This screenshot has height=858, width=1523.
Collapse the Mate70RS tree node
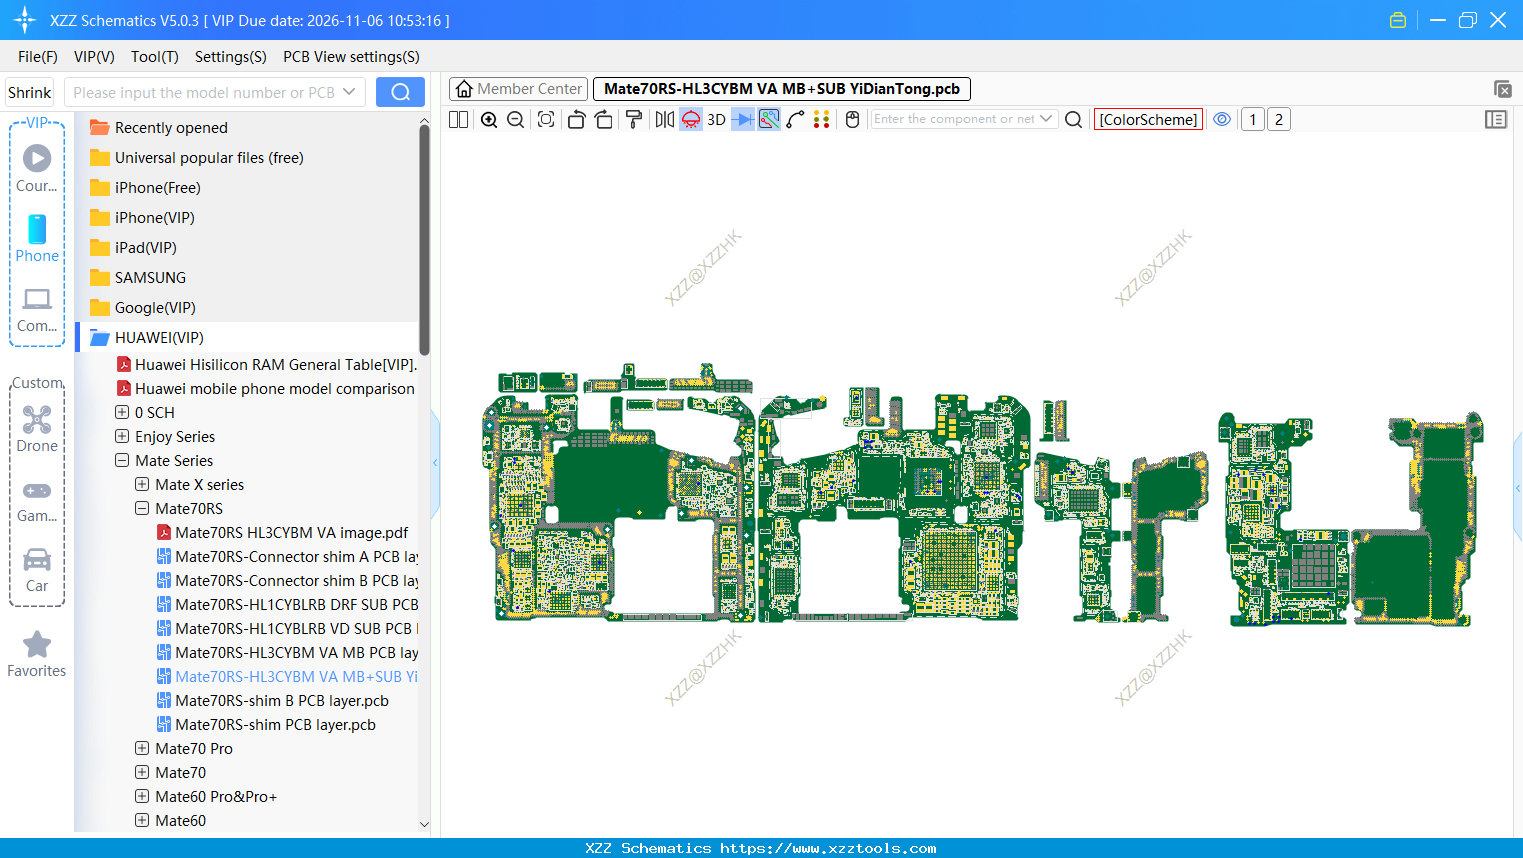click(x=142, y=509)
